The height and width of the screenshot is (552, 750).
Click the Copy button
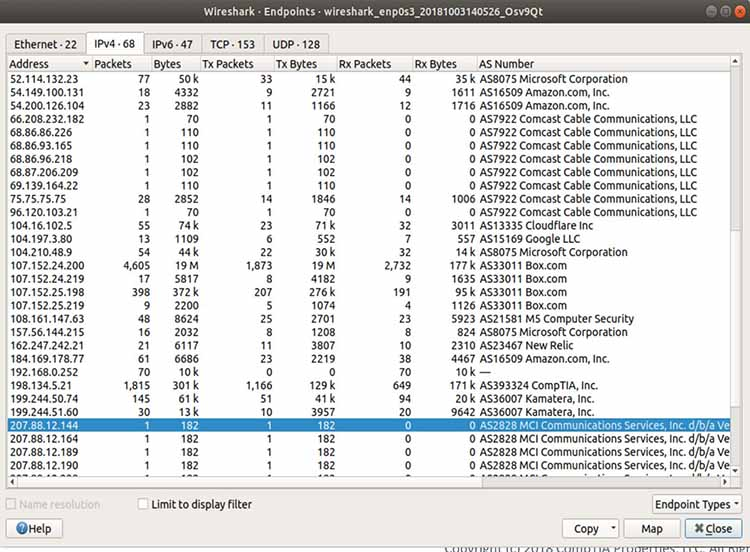point(585,529)
